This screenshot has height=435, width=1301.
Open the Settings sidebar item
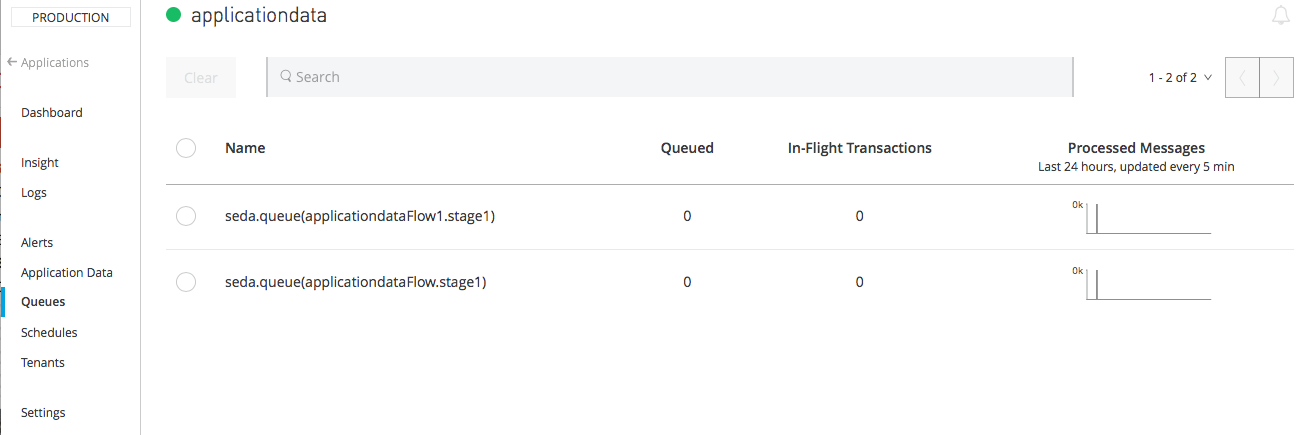pos(43,413)
